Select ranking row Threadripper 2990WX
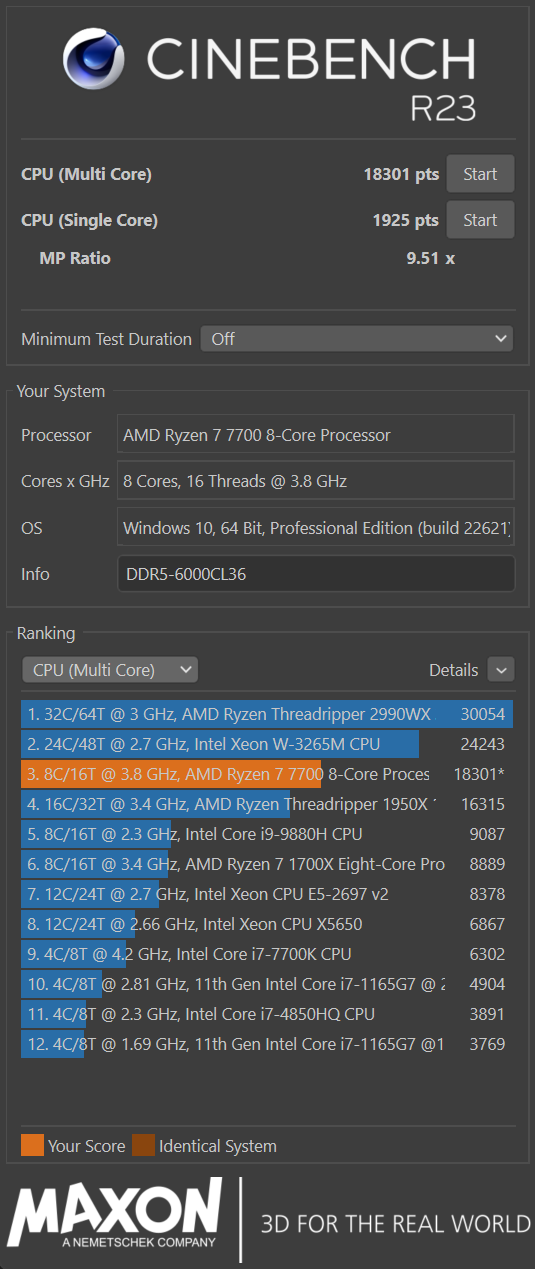The image size is (535, 1269). point(267,714)
